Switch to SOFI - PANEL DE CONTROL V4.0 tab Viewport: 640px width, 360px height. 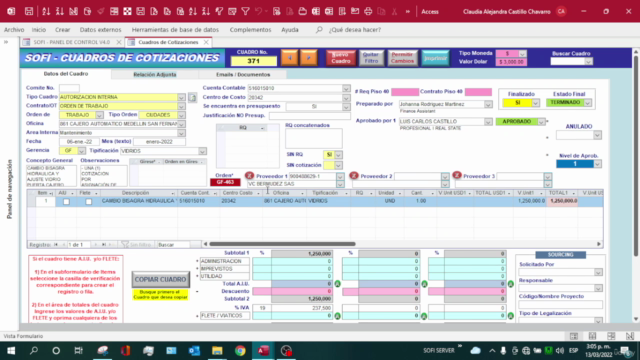[71, 42]
